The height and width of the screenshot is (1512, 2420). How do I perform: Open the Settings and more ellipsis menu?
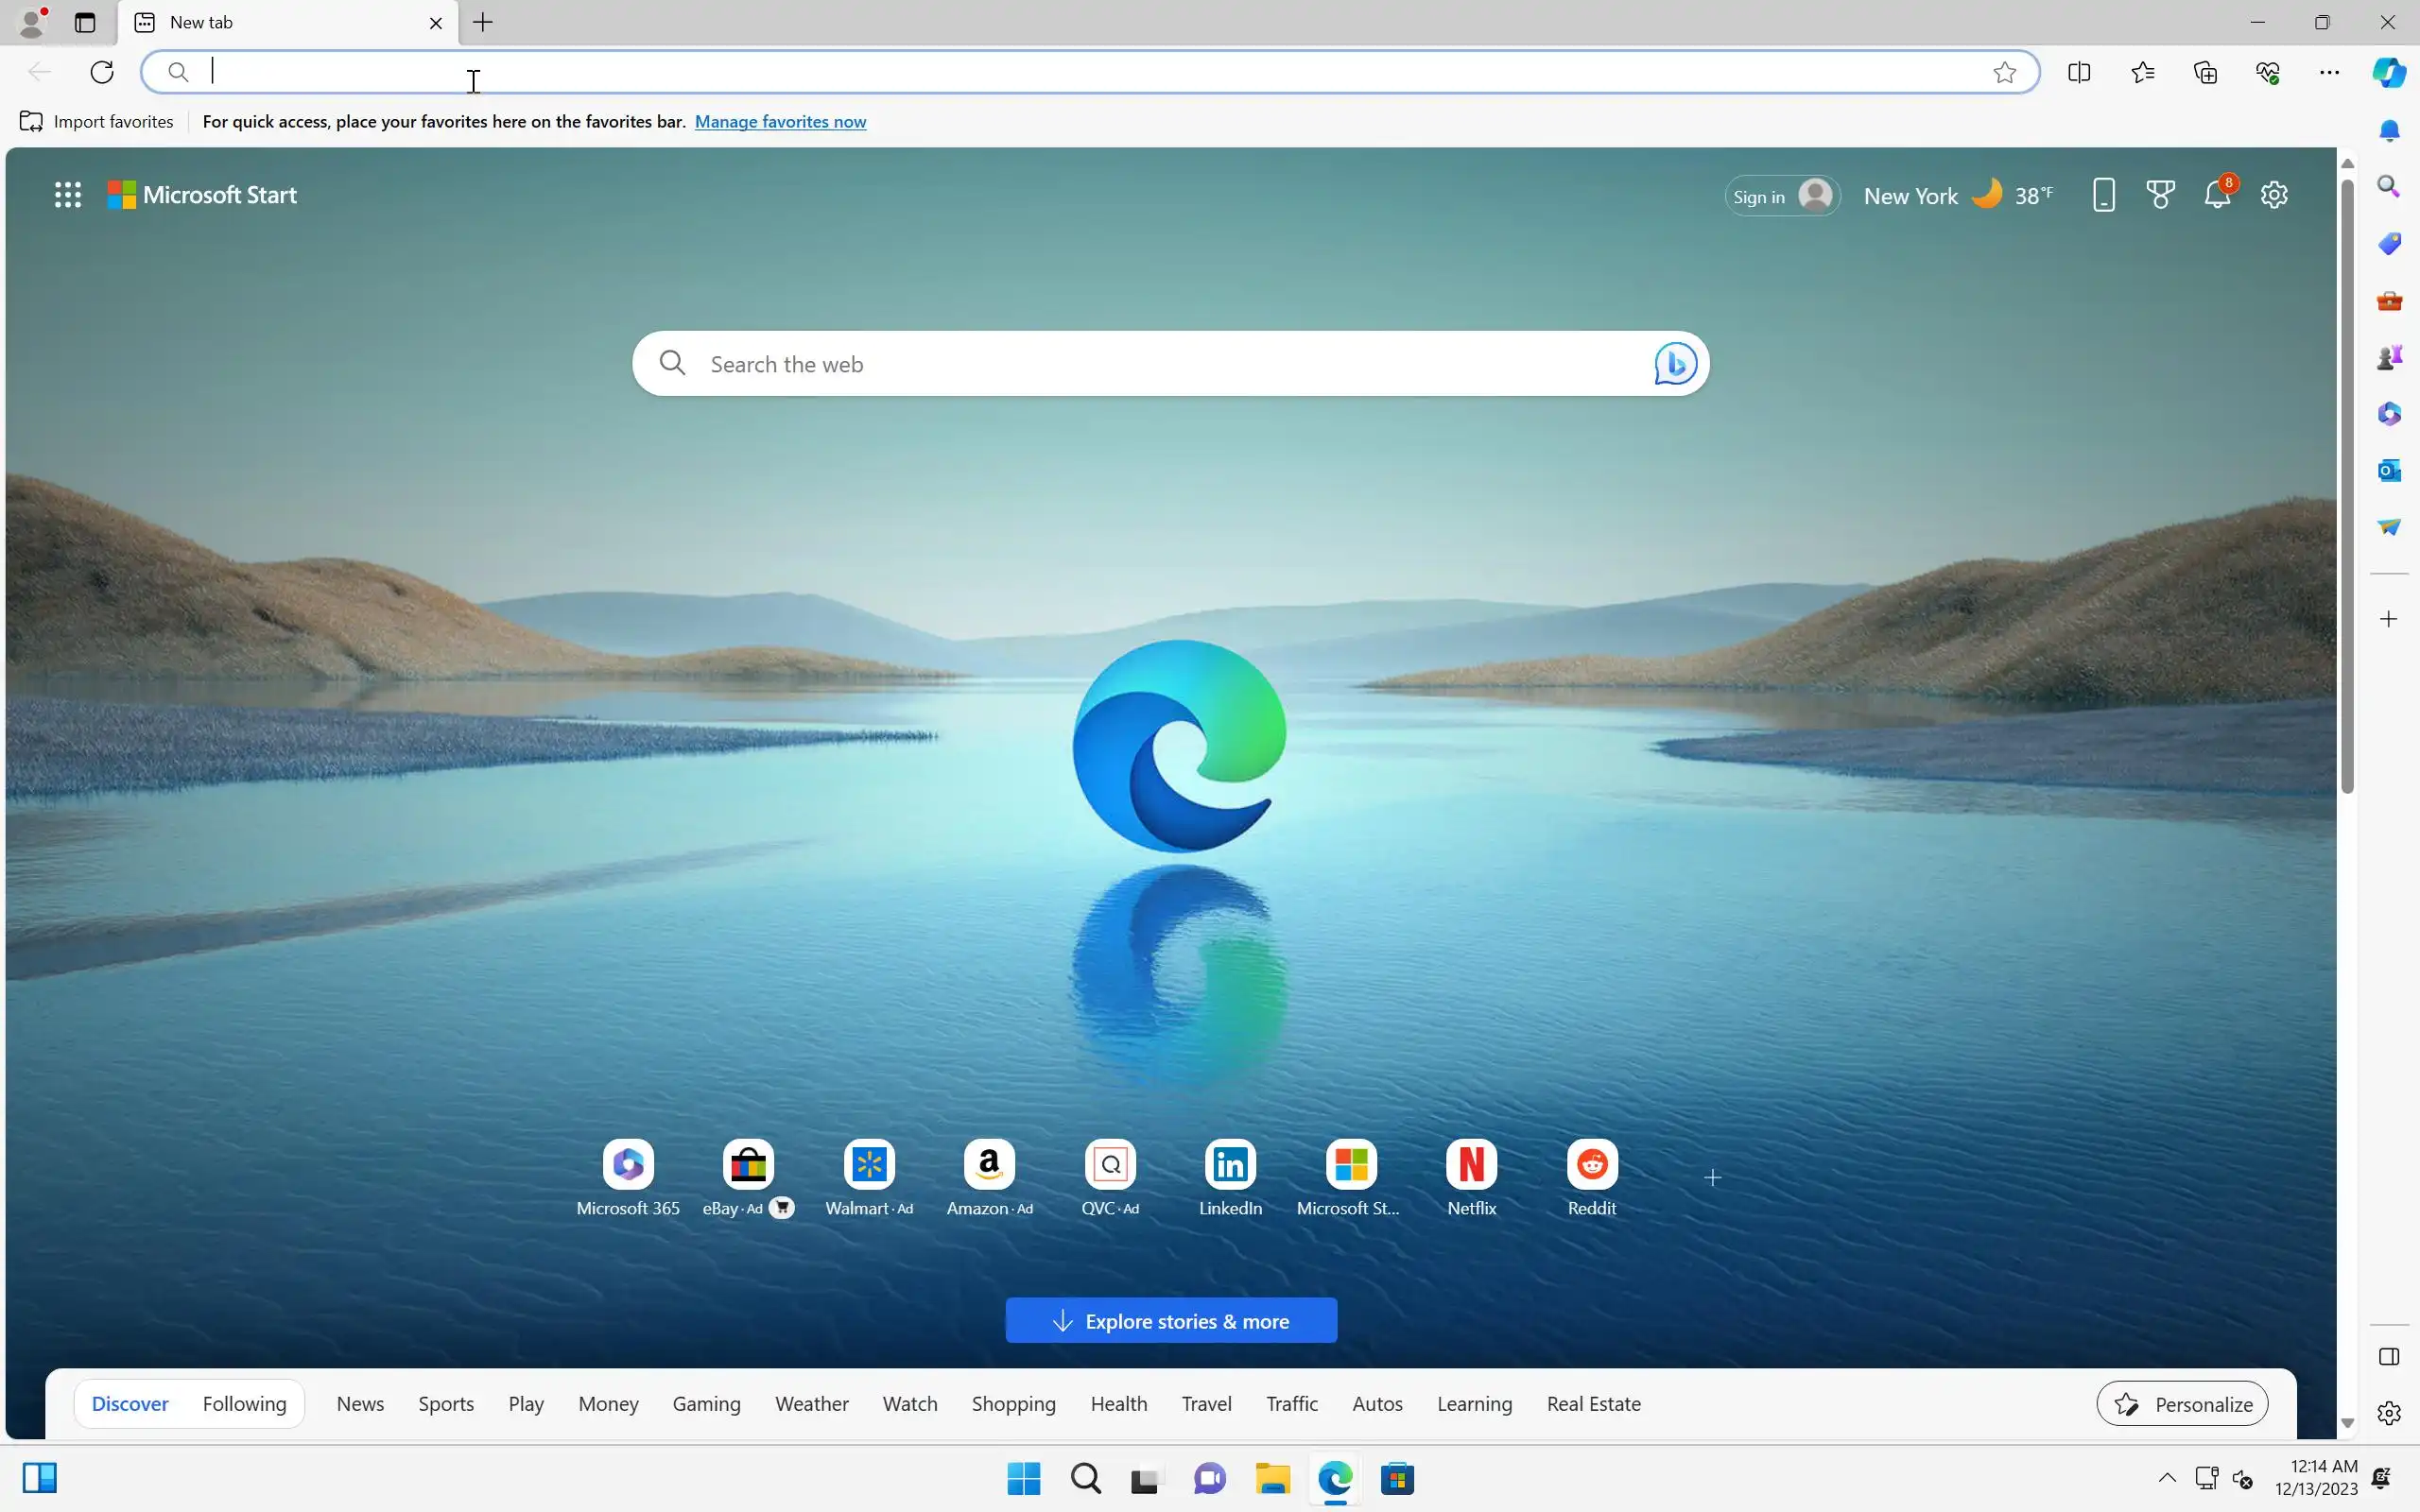(x=2329, y=72)
